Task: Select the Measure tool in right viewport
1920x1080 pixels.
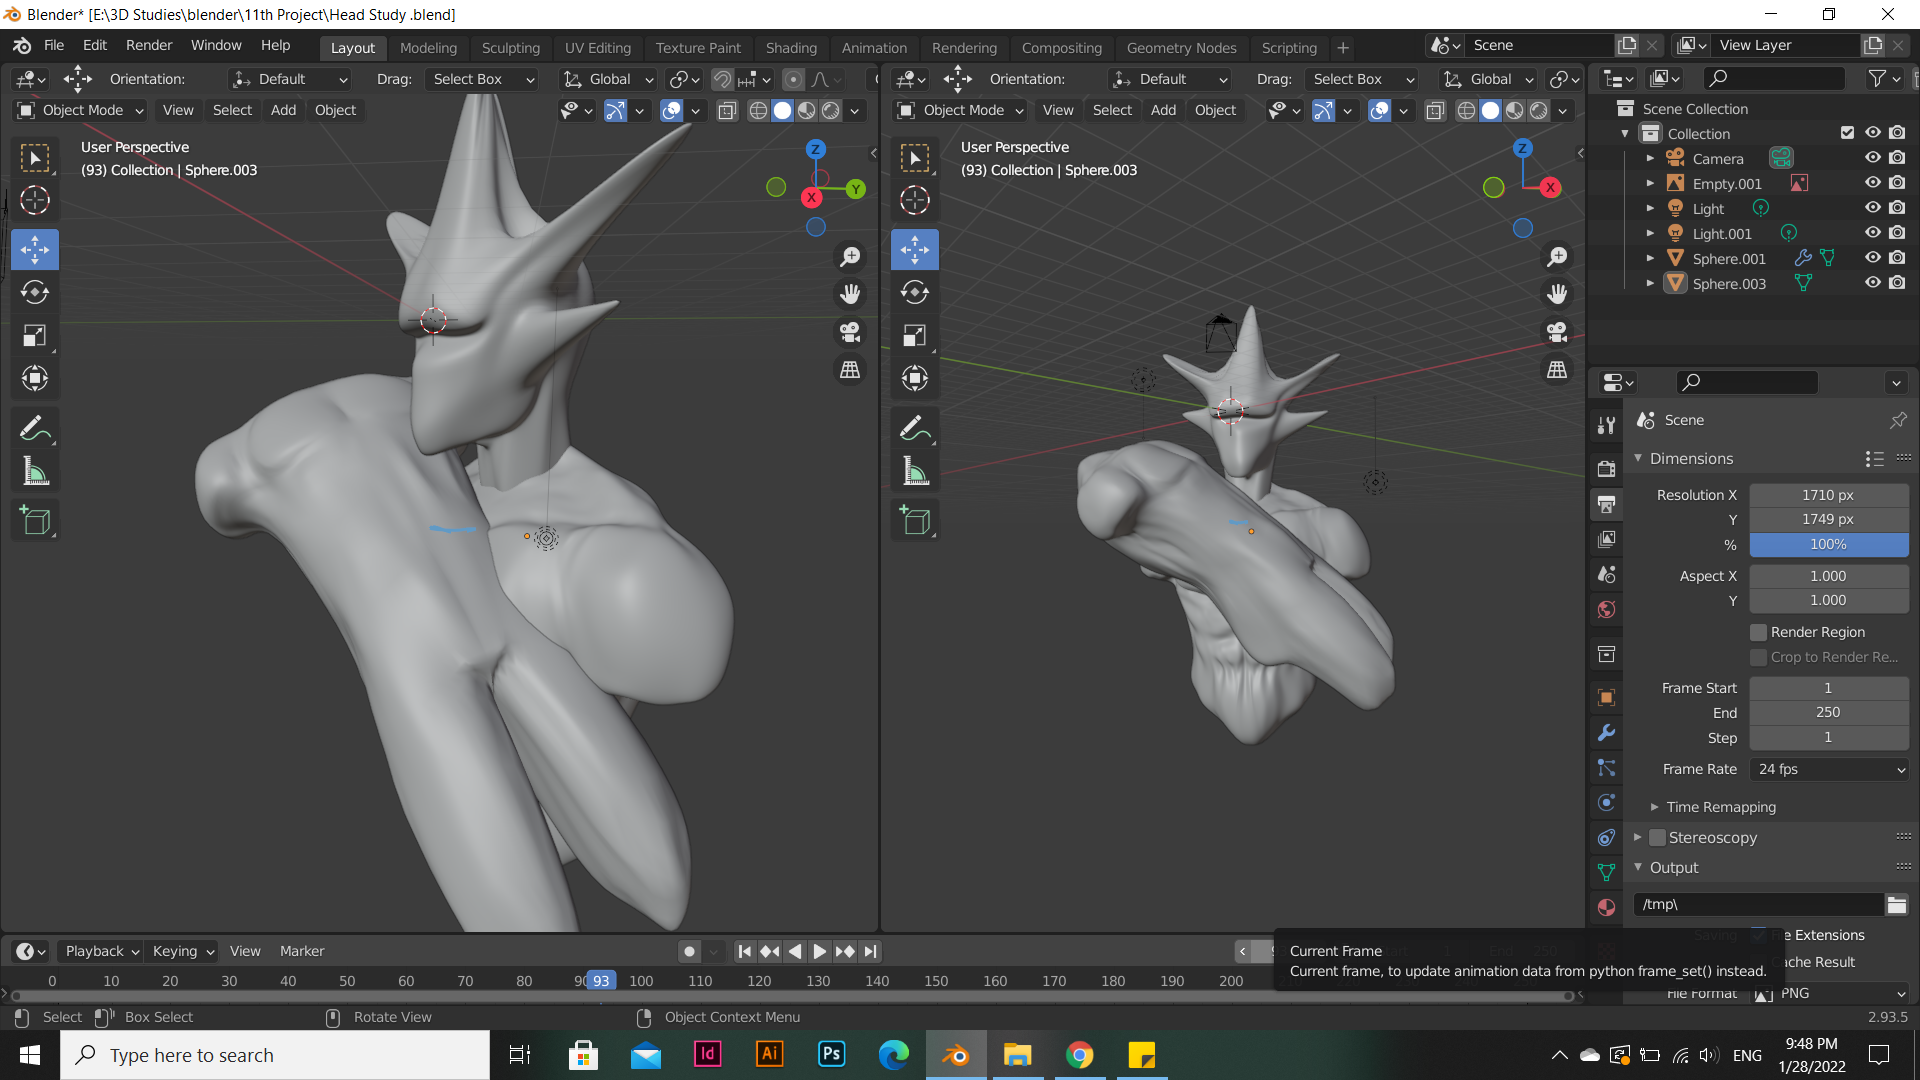Action: tap(915, 471)
